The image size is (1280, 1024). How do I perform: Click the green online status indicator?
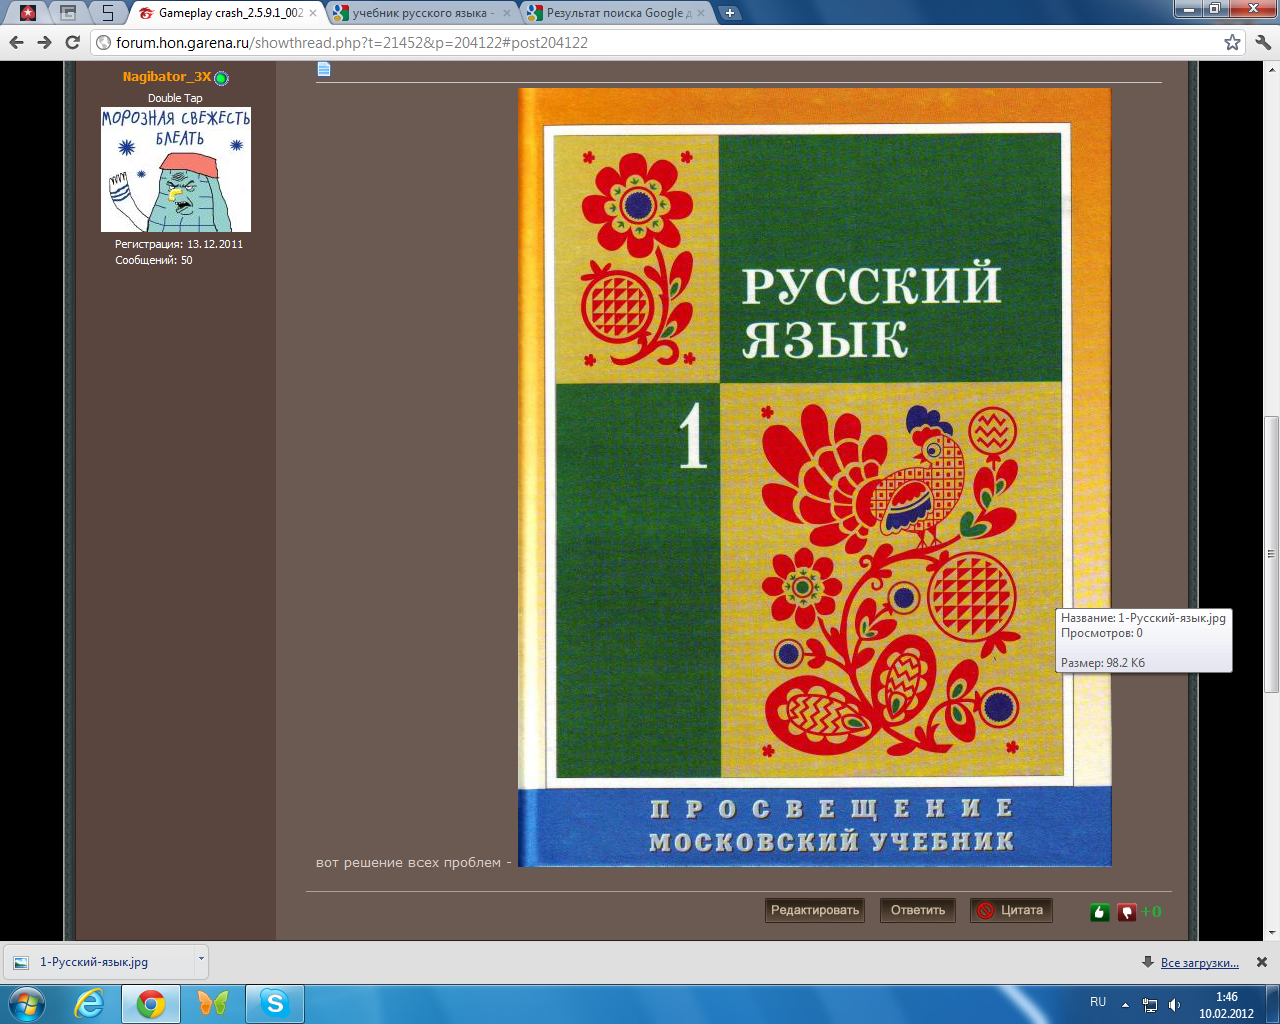(221, 78)
